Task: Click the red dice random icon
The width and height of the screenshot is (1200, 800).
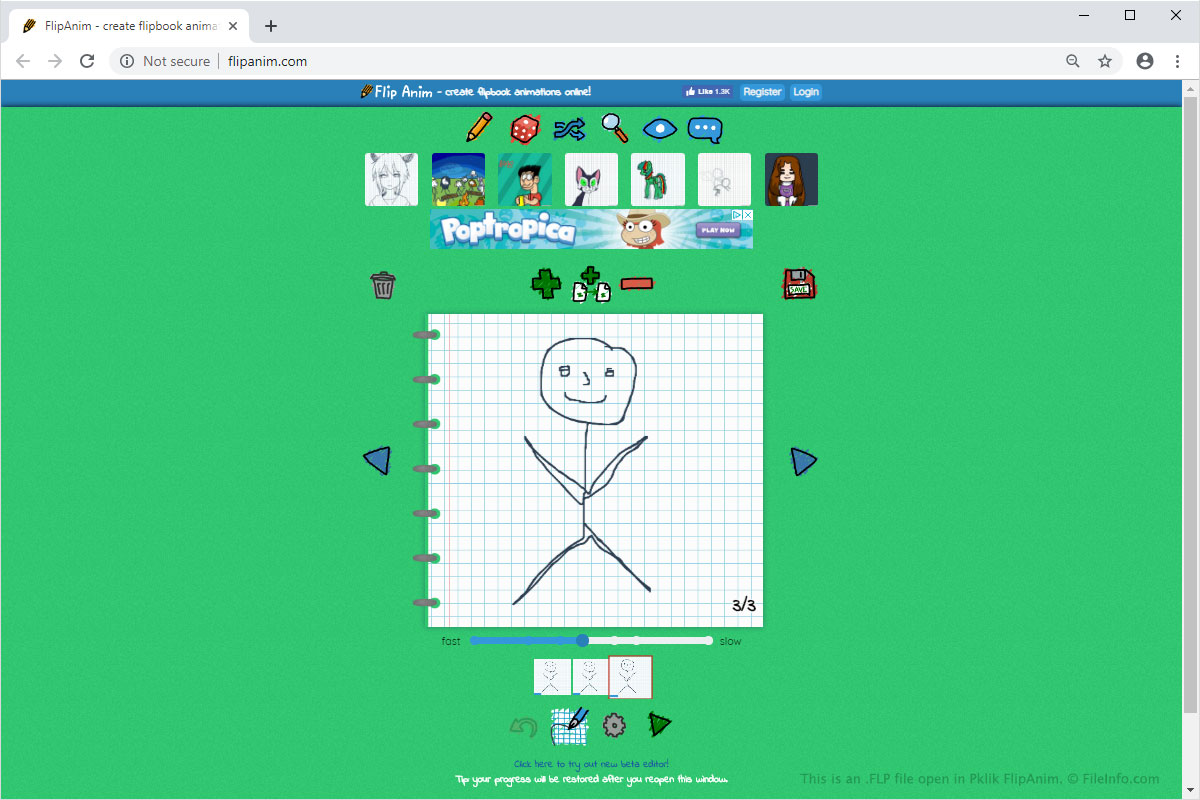Action: (525, 129)
